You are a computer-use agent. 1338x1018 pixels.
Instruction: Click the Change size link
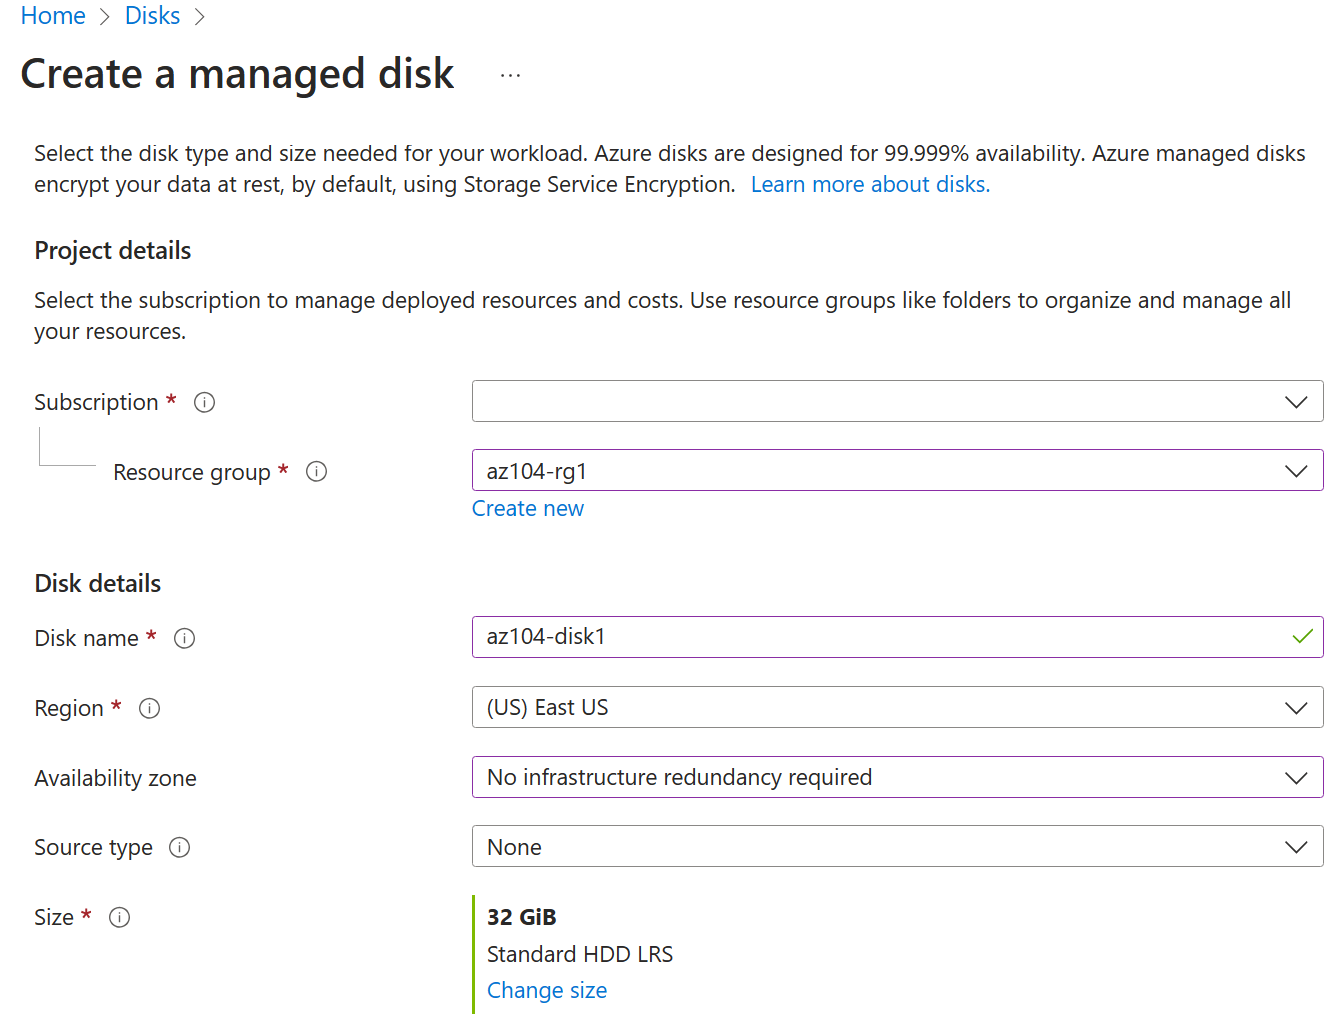coord(546,990)
